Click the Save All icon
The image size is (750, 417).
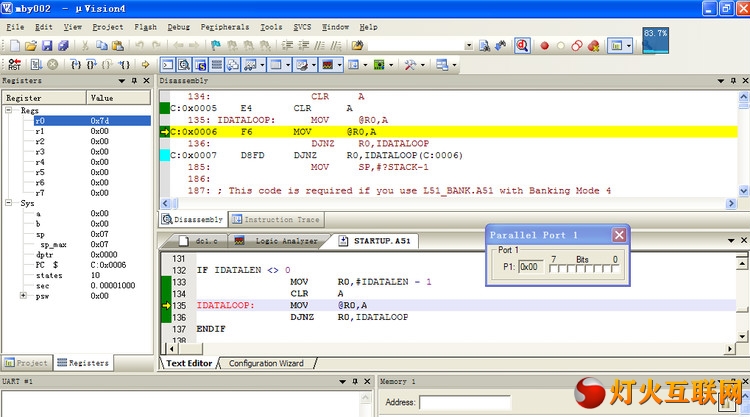point(63,46)
